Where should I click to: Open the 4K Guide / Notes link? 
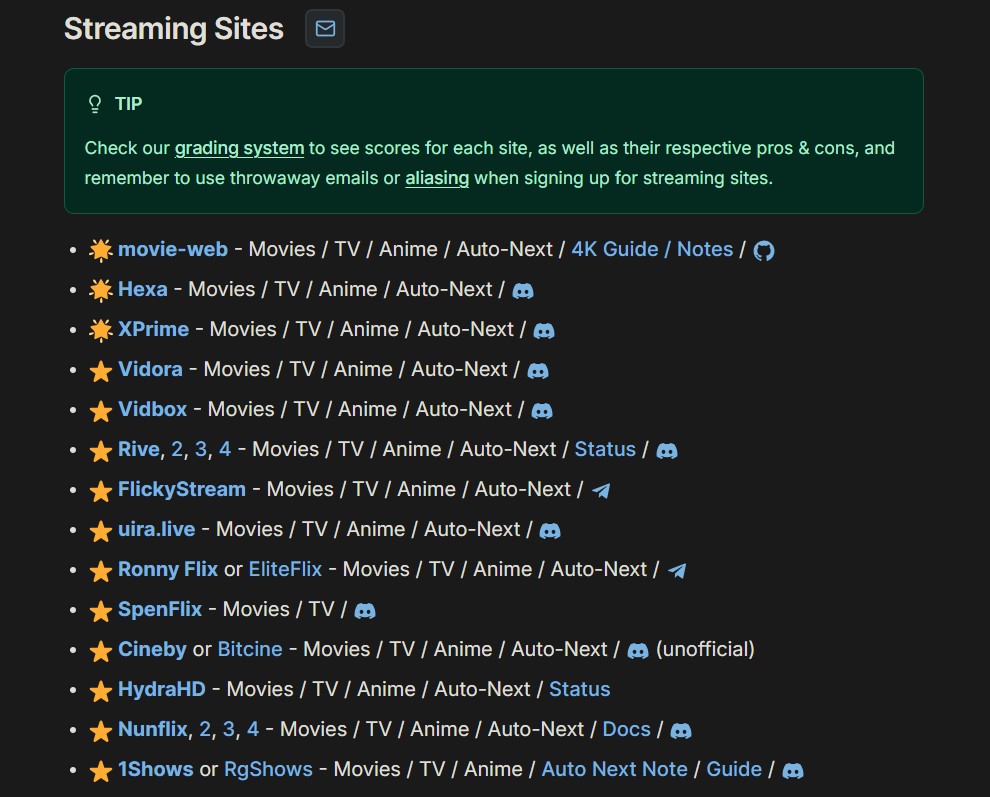point(652,249)
